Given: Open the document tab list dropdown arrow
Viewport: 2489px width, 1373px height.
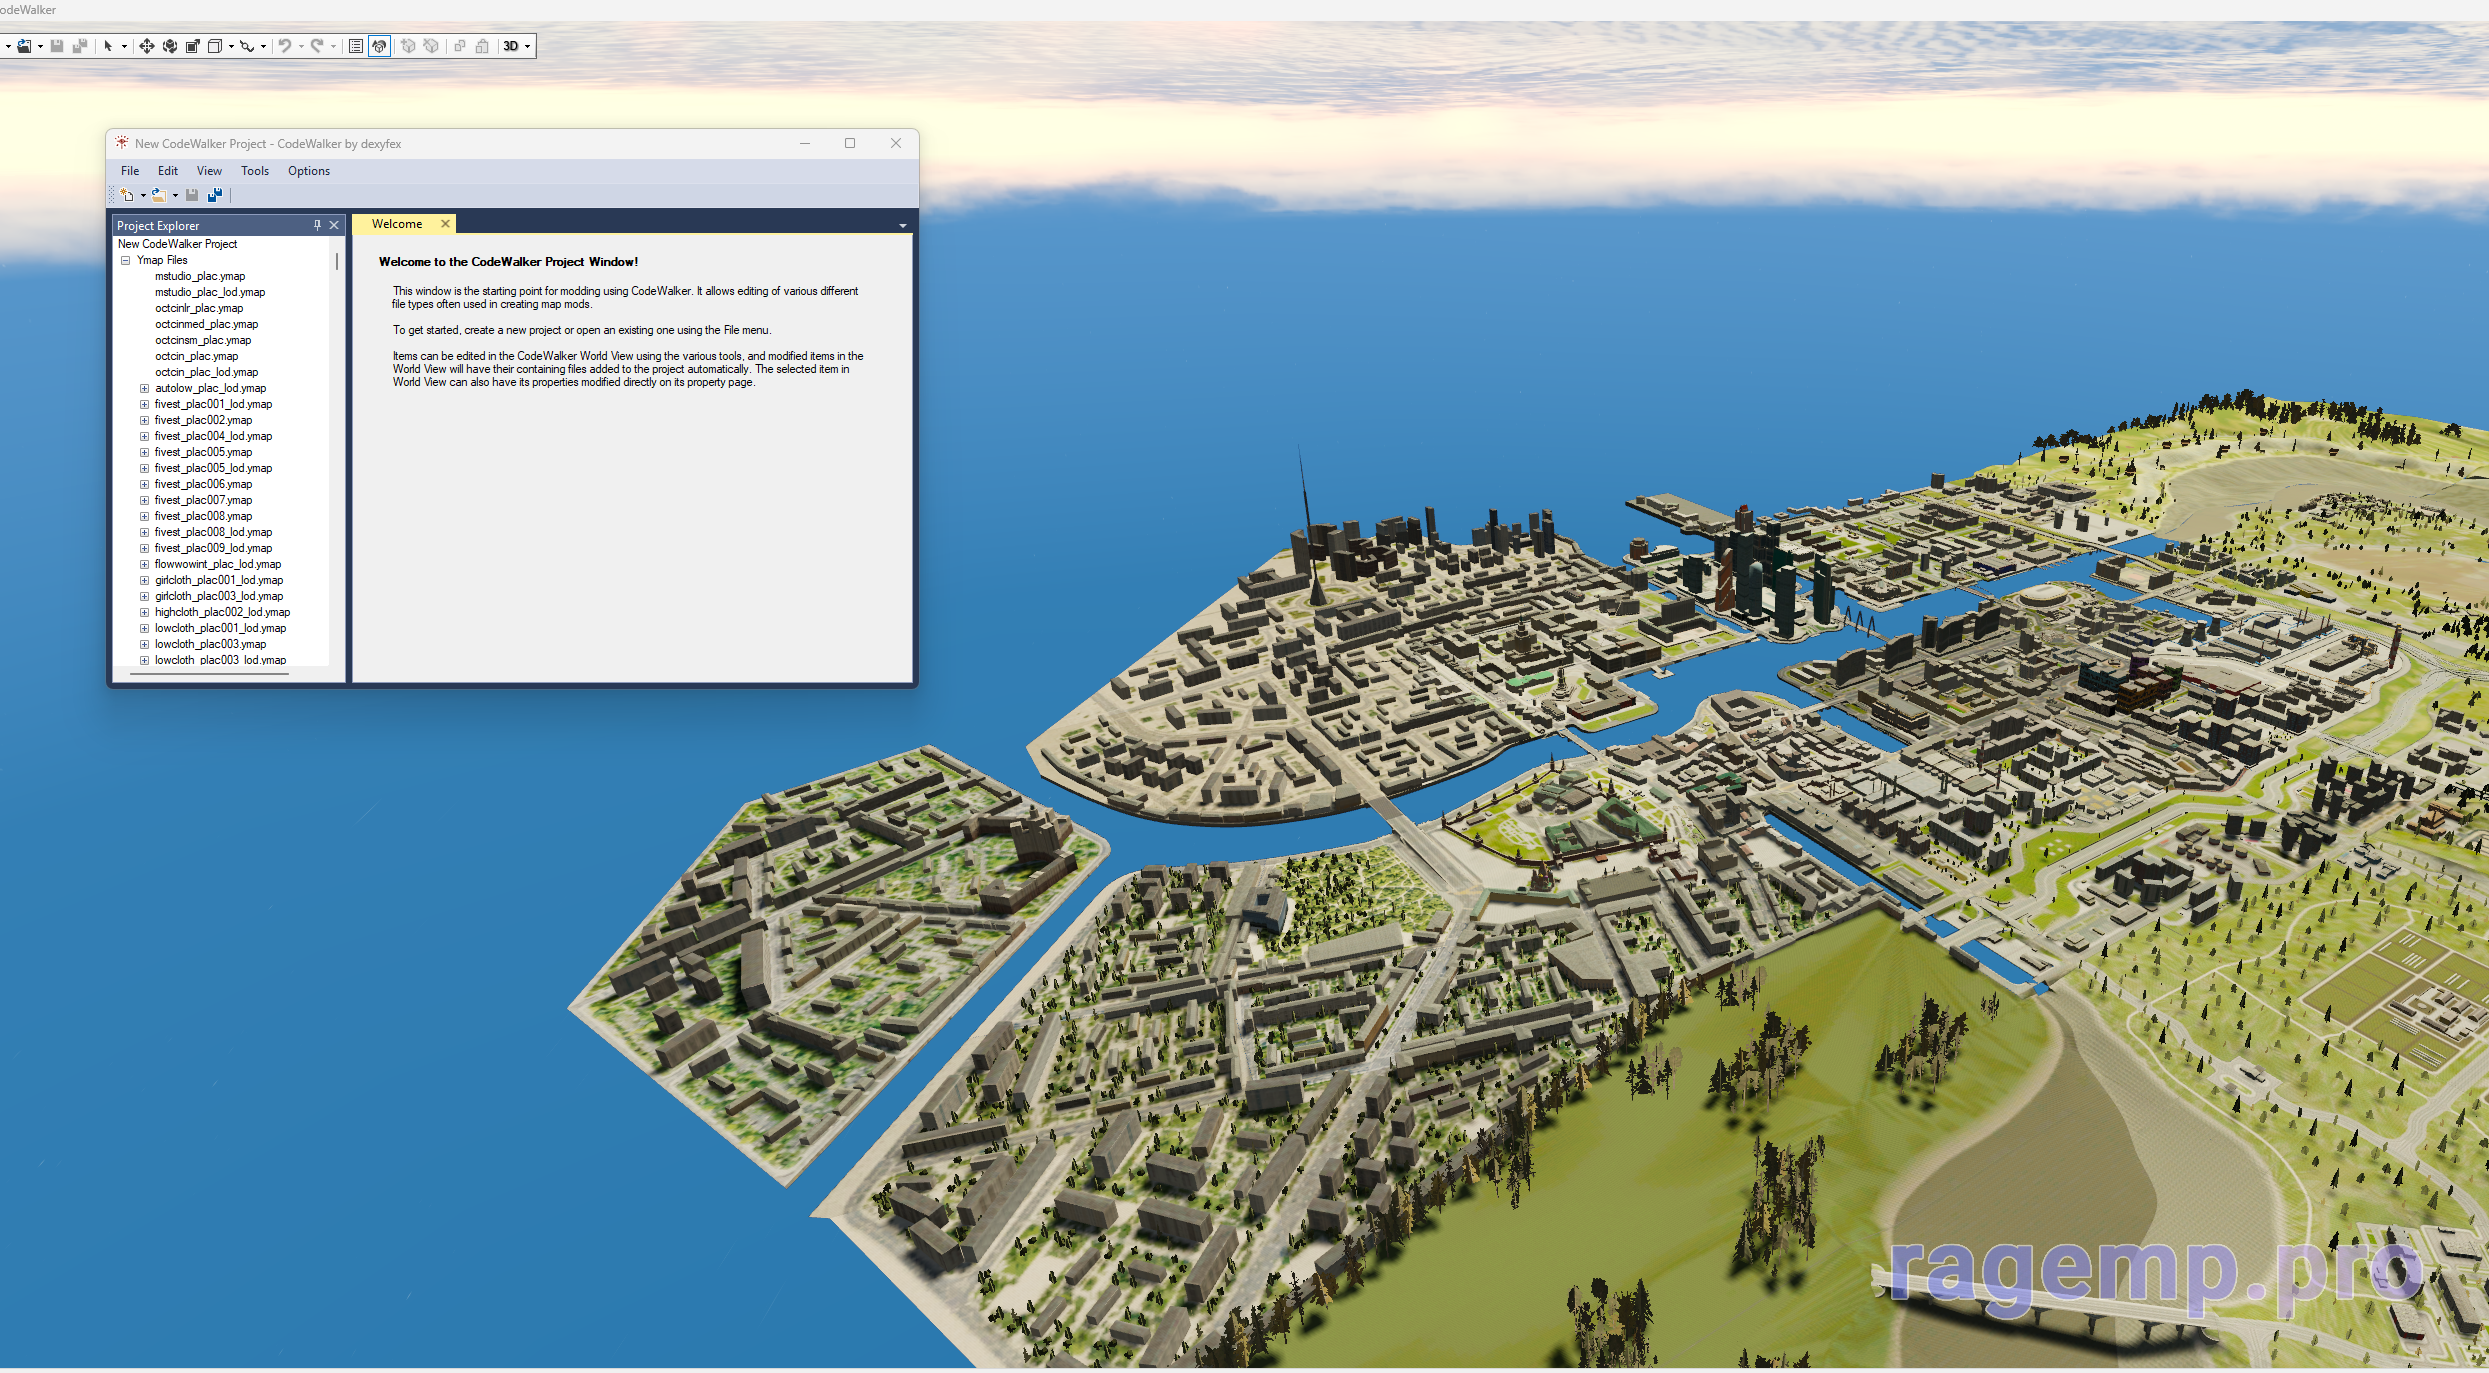Looking at the screenshot, I should click(903, 226).
